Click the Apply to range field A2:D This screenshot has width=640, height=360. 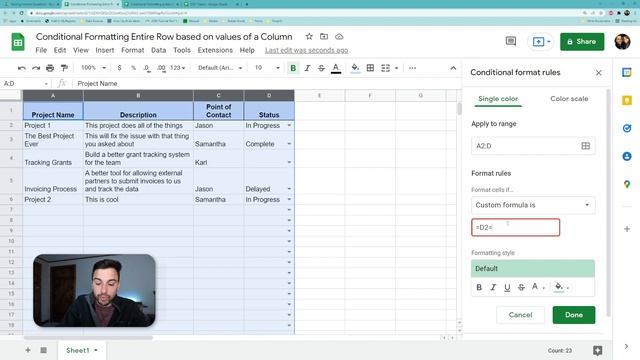coord(533,146)
